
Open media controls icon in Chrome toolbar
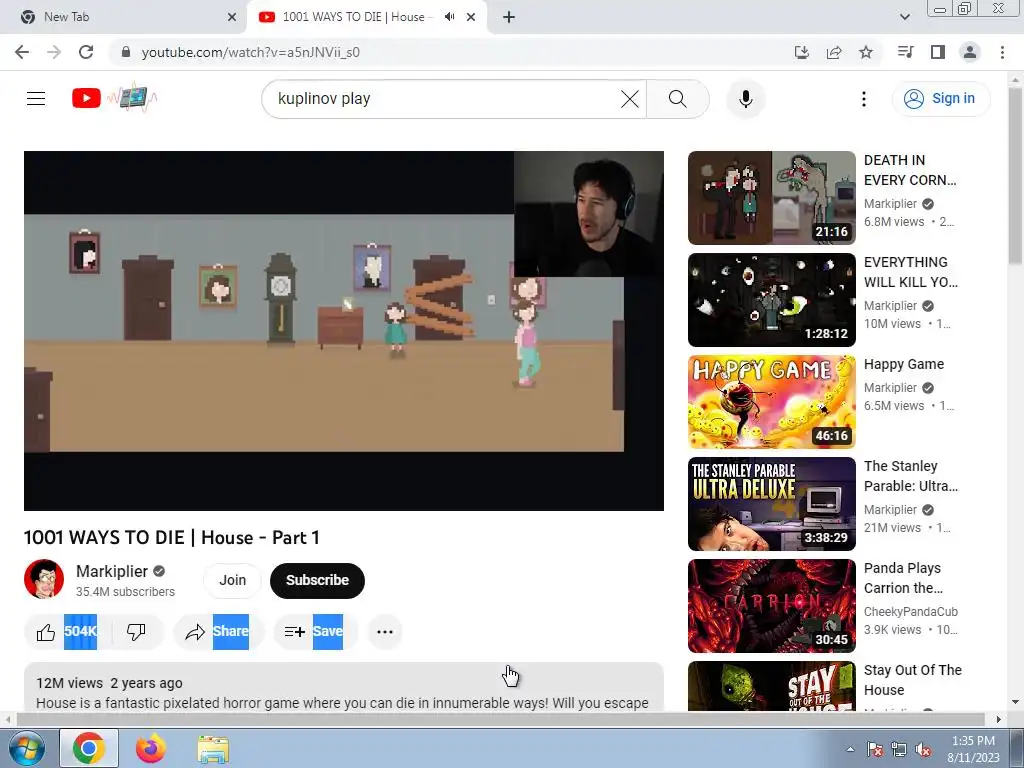[905, 52]
